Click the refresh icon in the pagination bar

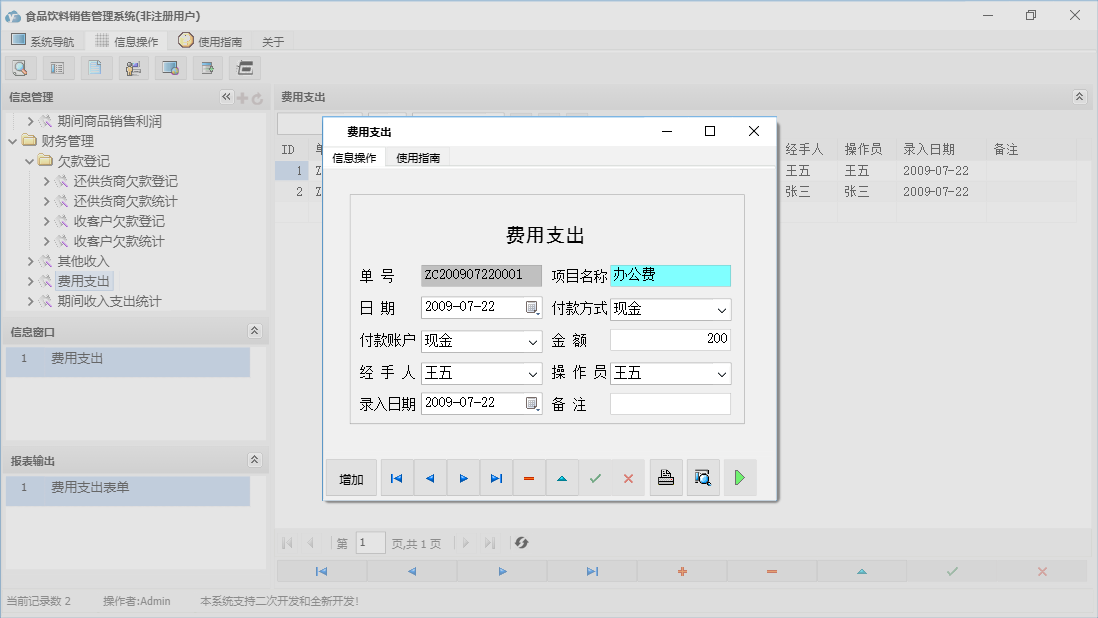[520, 542]
